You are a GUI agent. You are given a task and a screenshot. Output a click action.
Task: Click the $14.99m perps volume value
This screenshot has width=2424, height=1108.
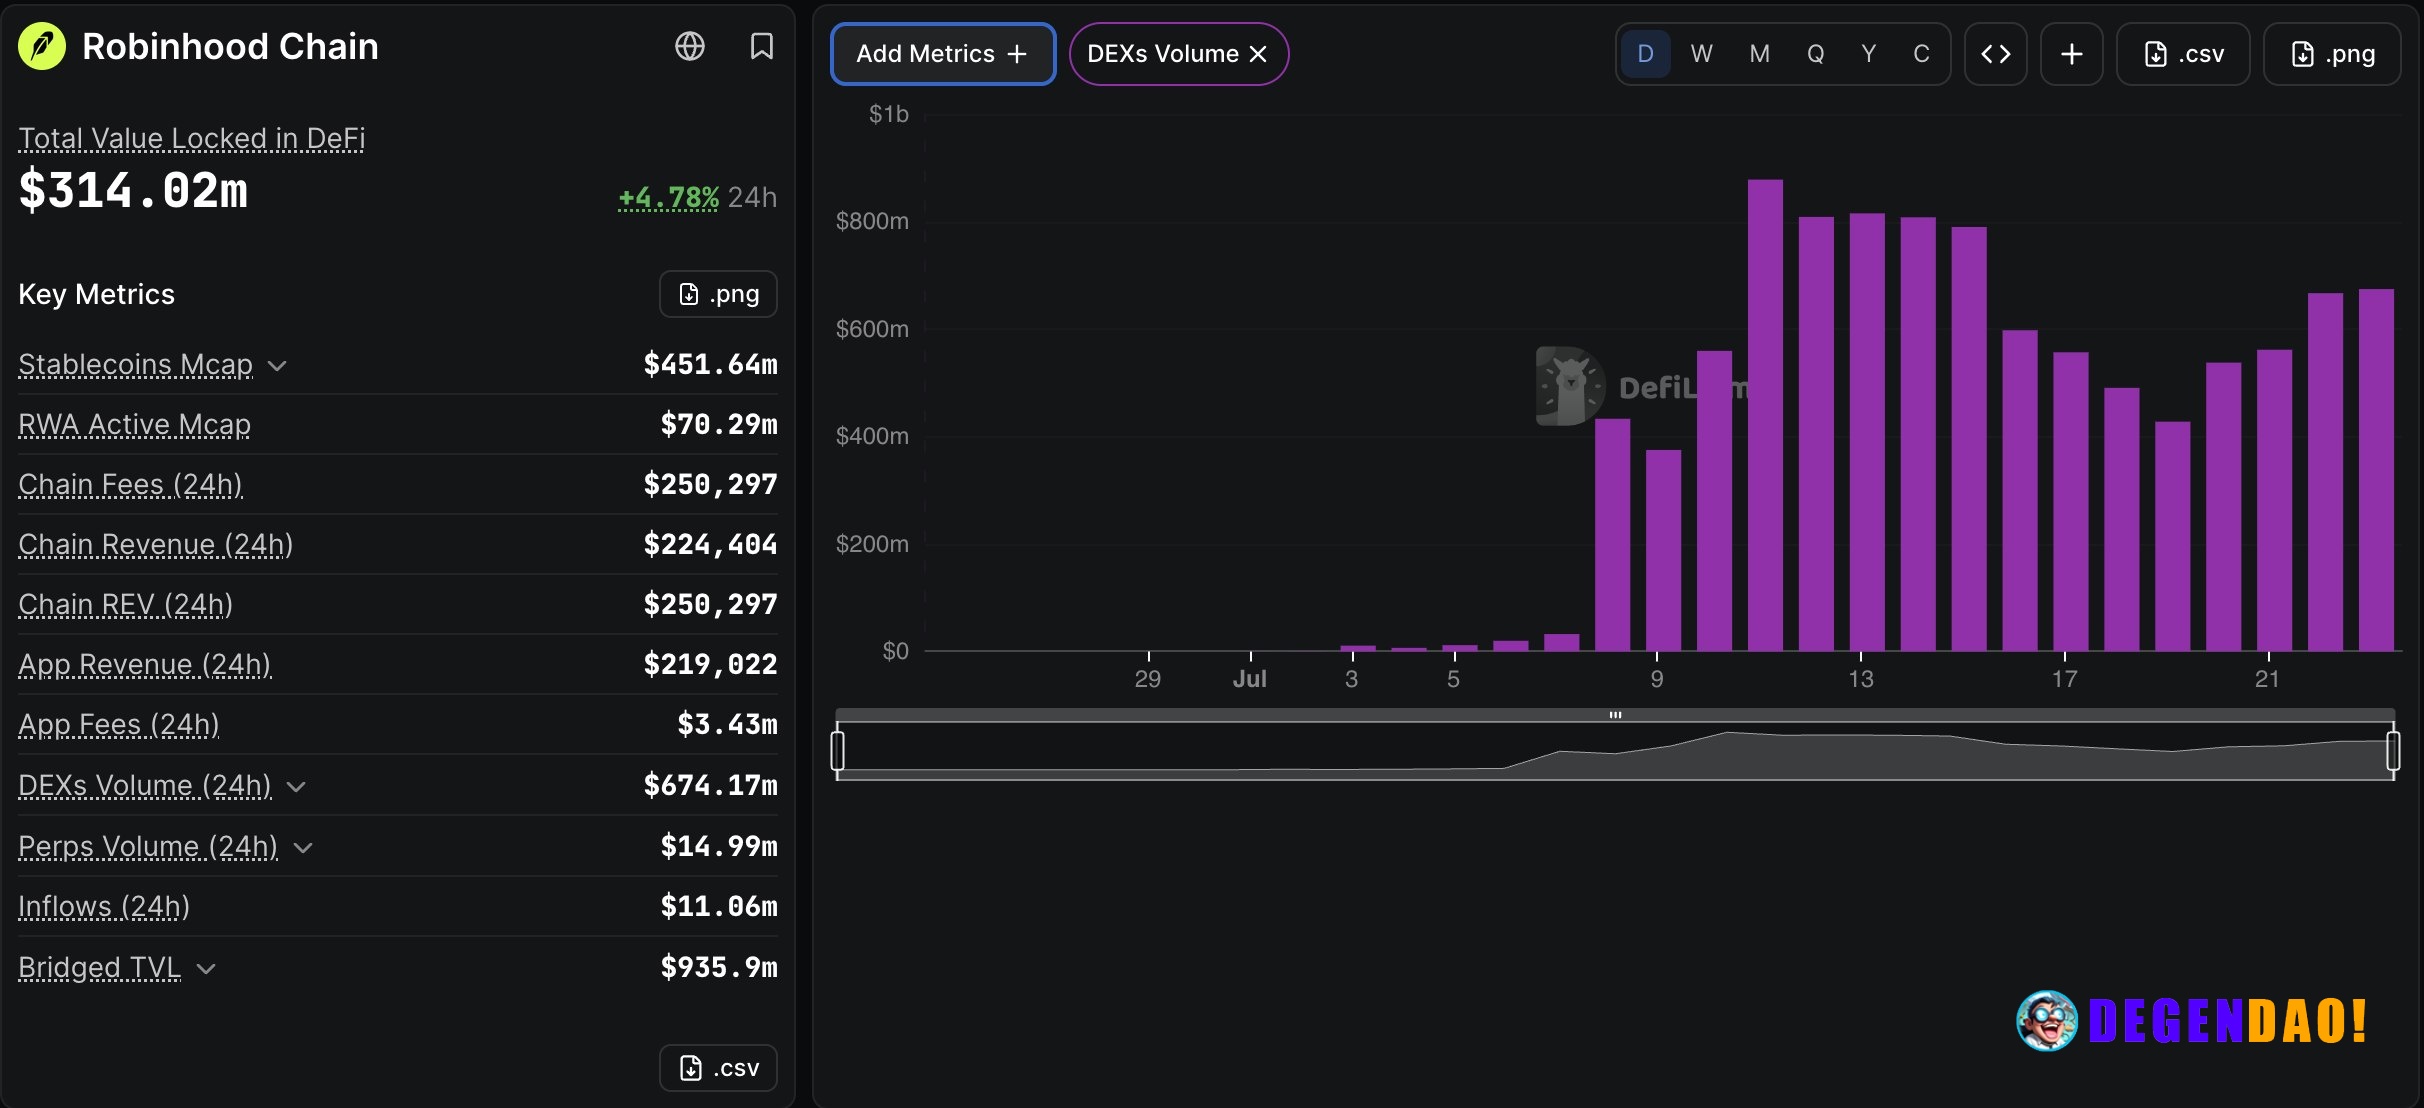(x=718, y=846)
